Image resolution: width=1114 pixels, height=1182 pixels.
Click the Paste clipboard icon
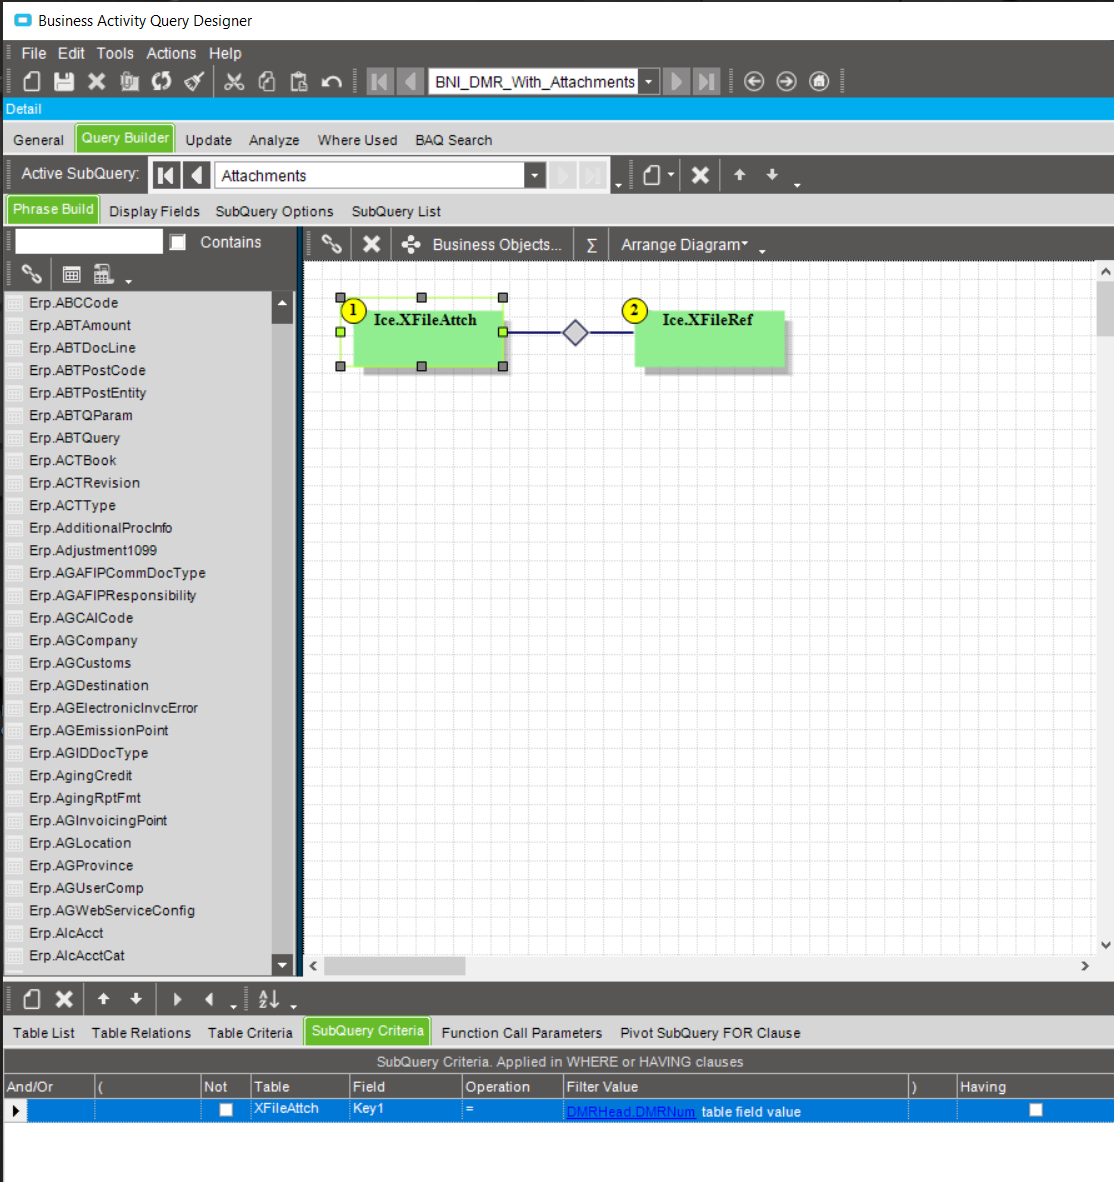299,81
